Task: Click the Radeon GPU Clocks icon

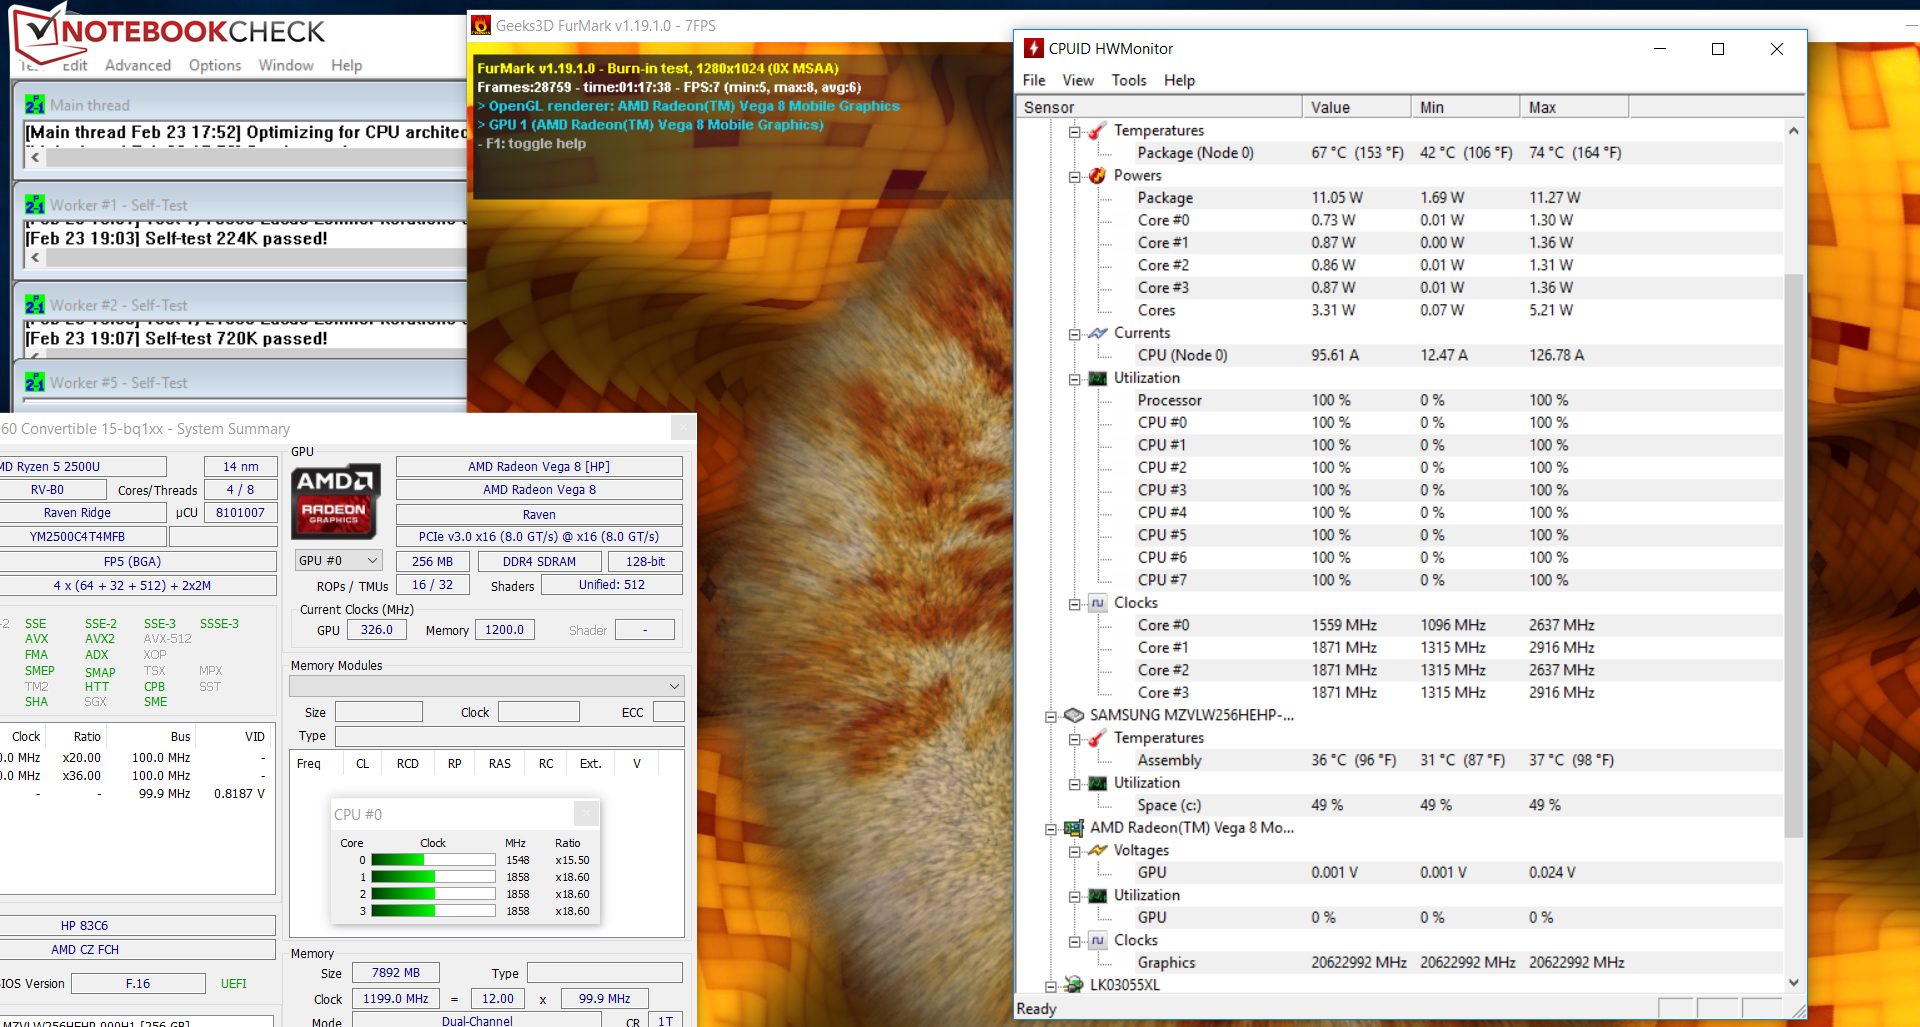Action: click(x=1097, y=940)
